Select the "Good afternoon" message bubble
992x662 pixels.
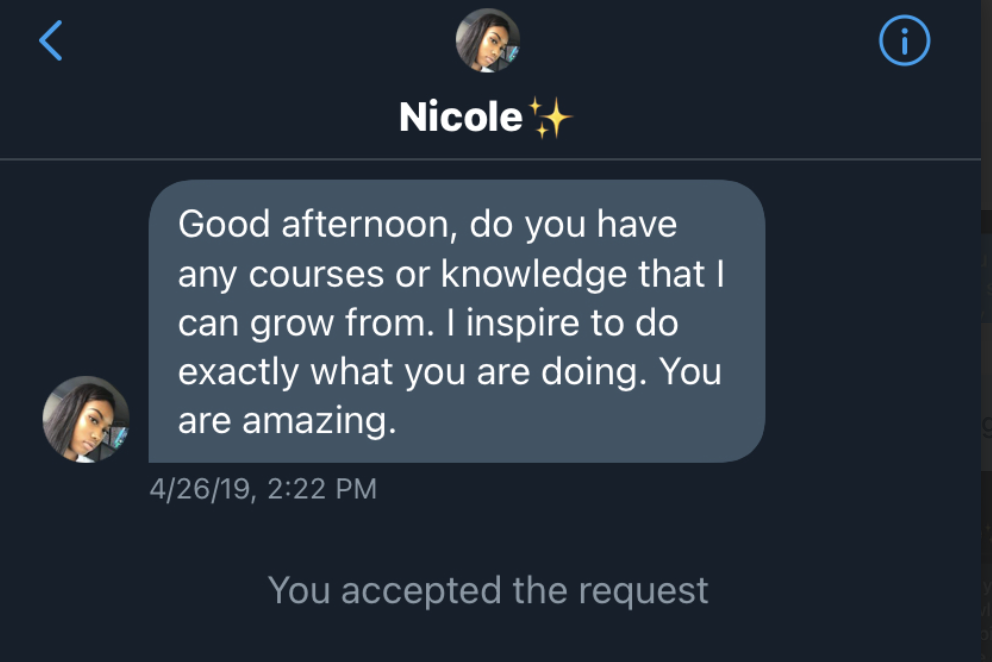point(456,321)
